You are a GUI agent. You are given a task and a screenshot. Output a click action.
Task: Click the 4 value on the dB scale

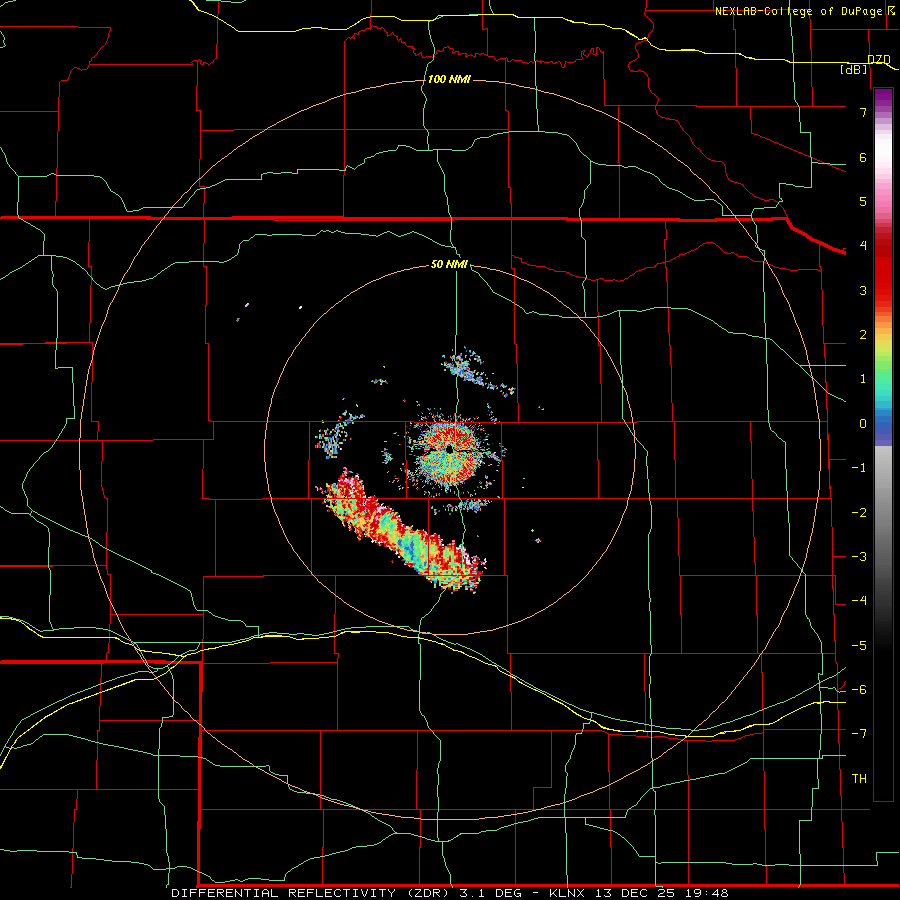(x=863, y=246)
